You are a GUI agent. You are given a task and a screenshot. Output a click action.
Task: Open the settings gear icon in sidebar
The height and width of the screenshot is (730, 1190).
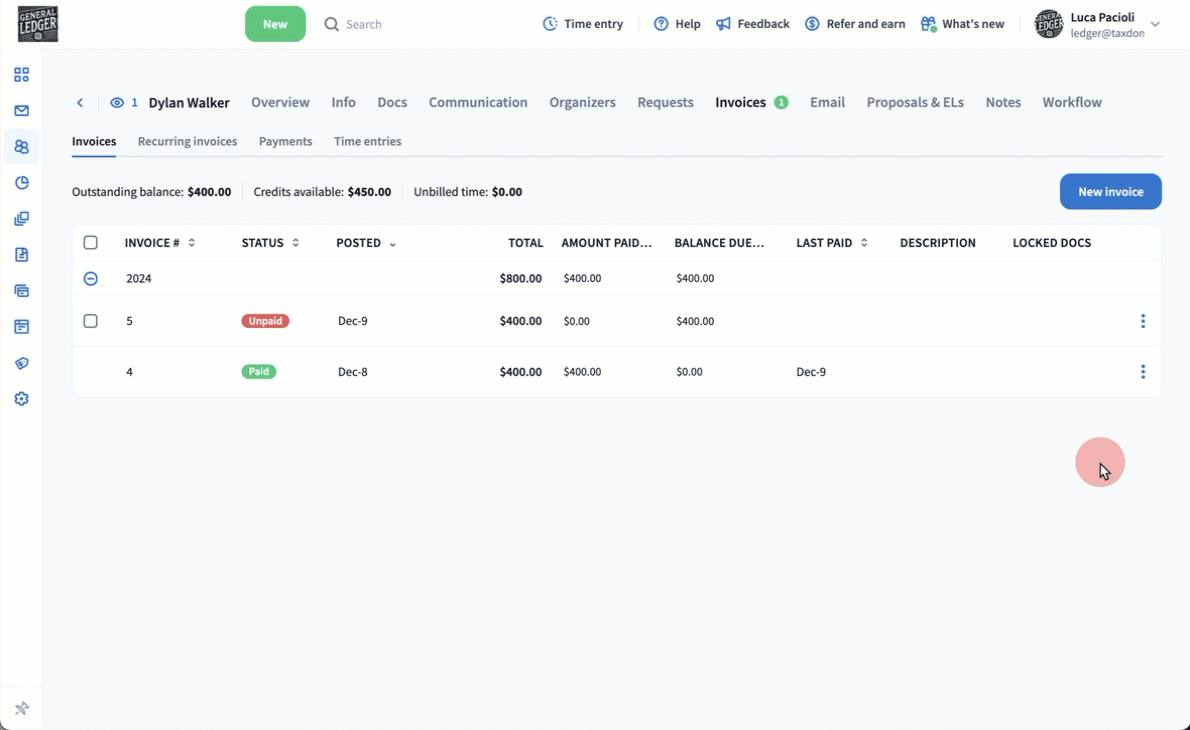tap(21, 399)
